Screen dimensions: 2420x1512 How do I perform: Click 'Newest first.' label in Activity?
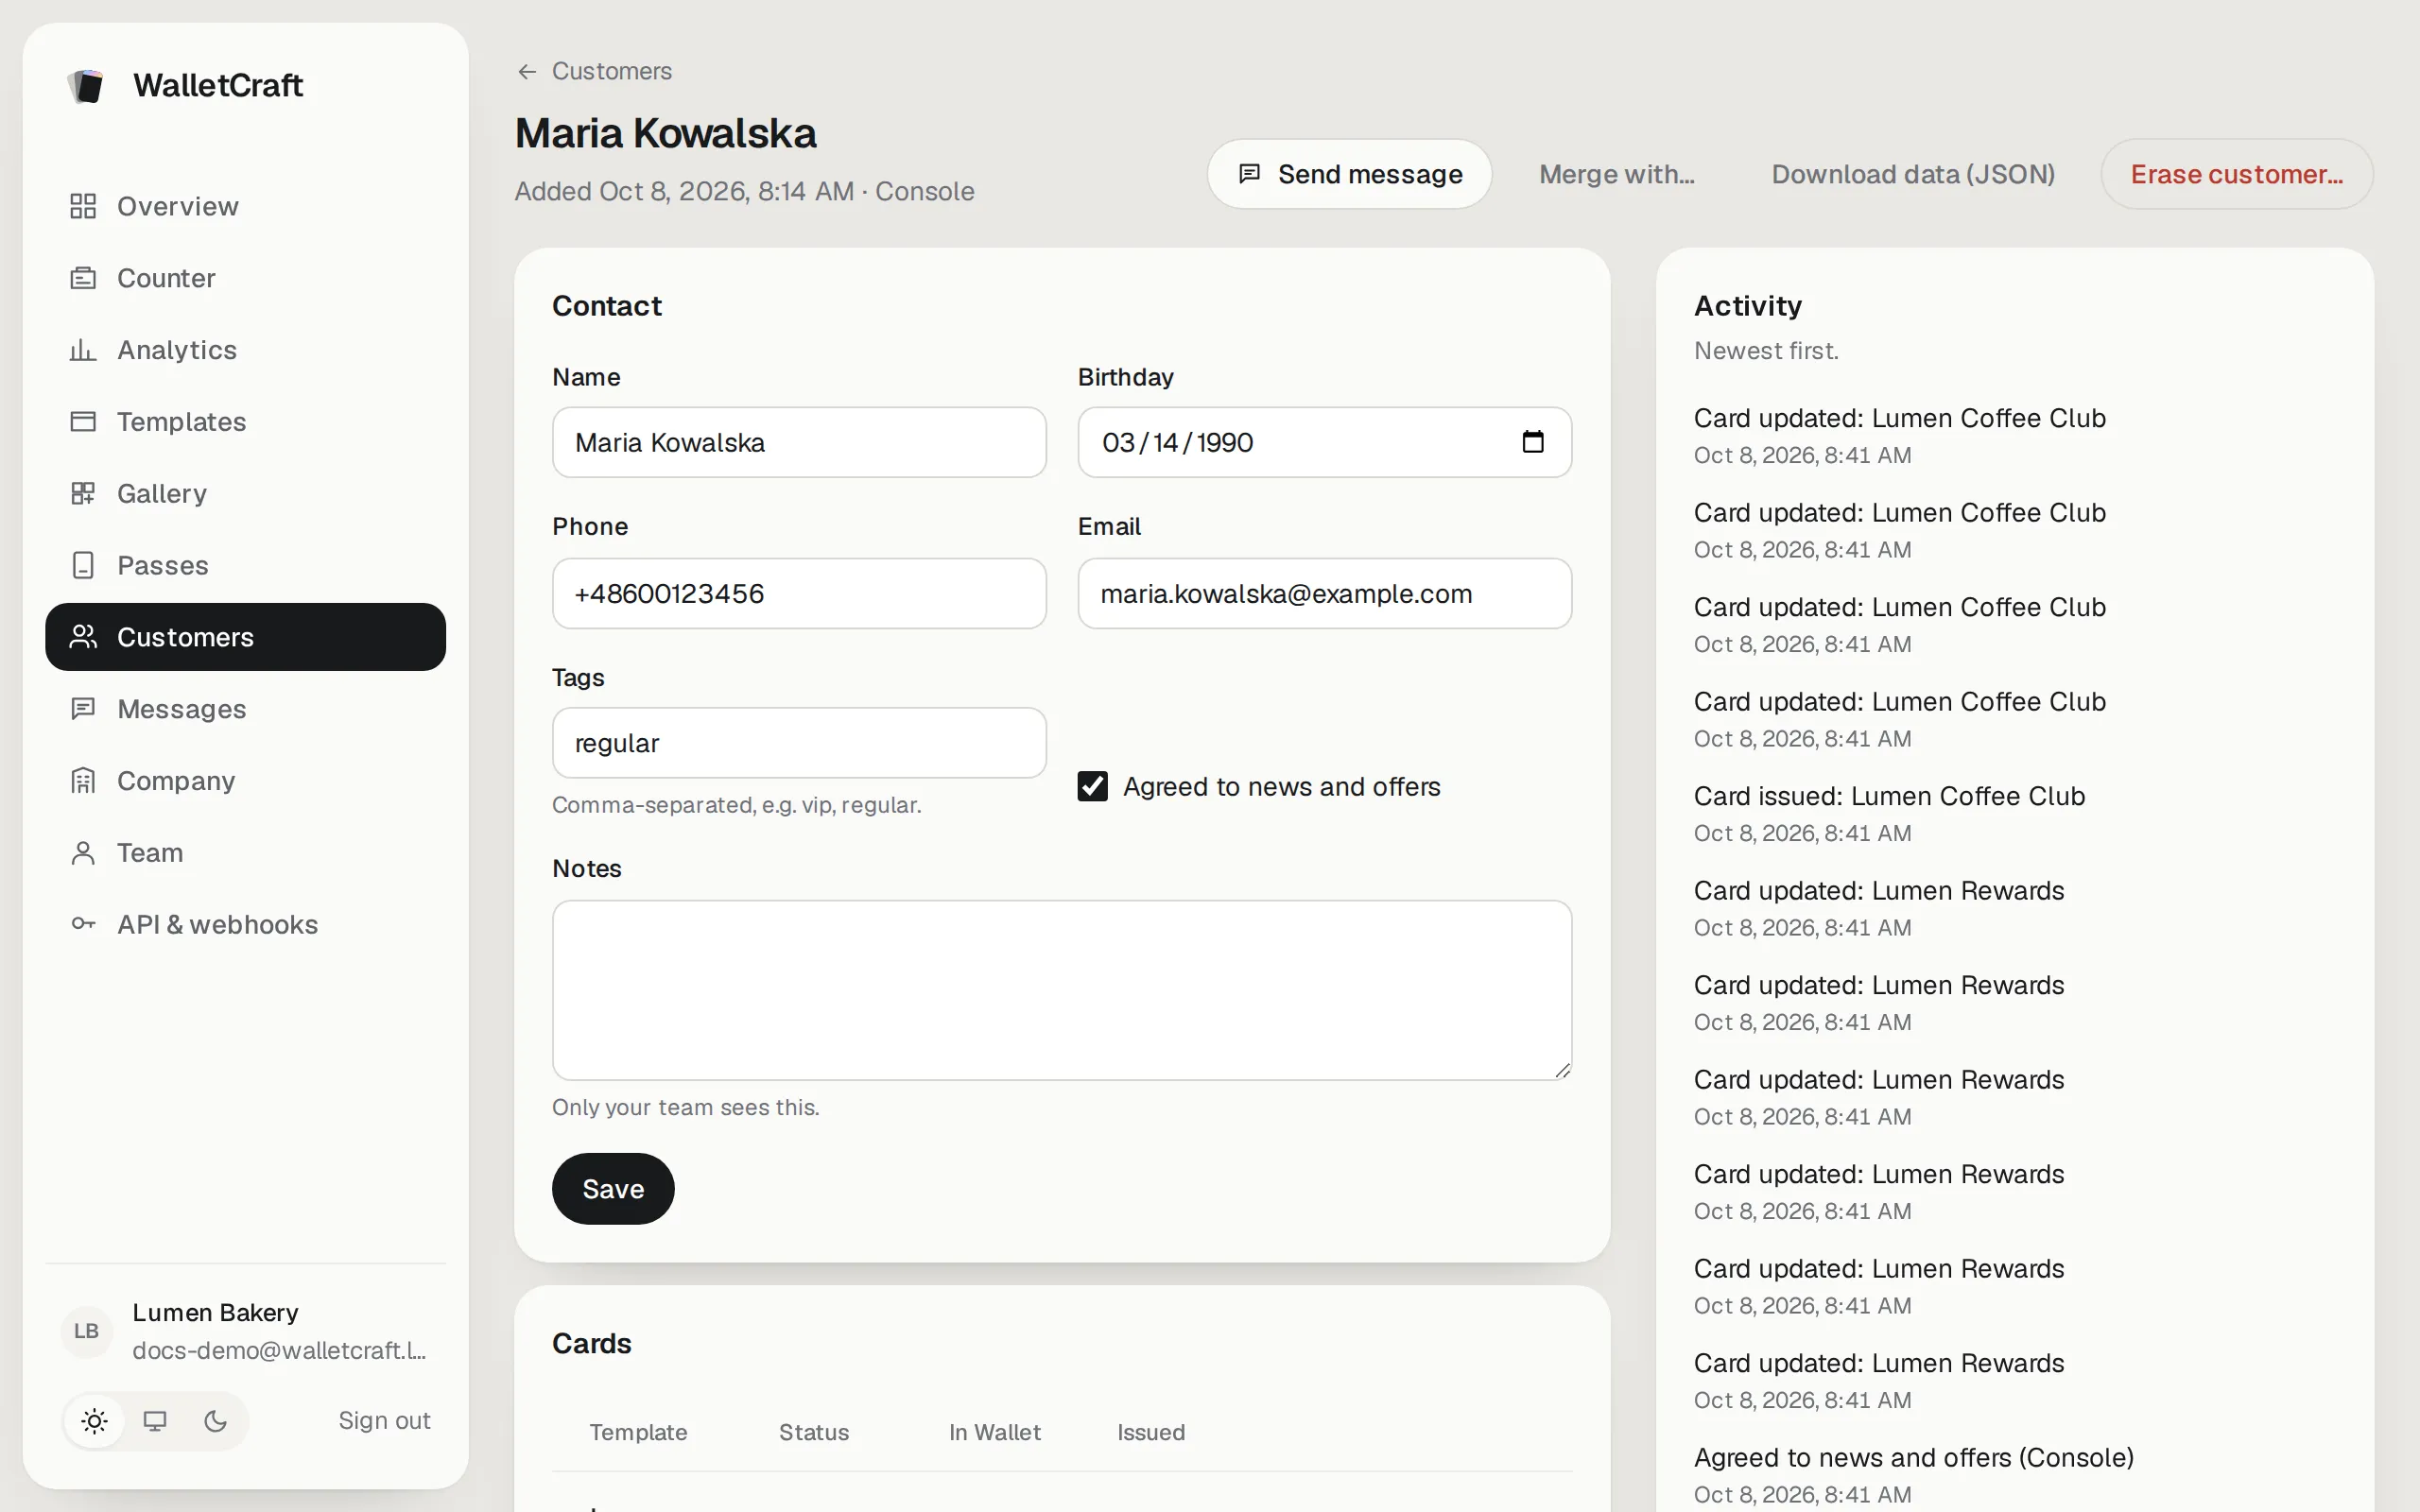tap(1766, 351)
